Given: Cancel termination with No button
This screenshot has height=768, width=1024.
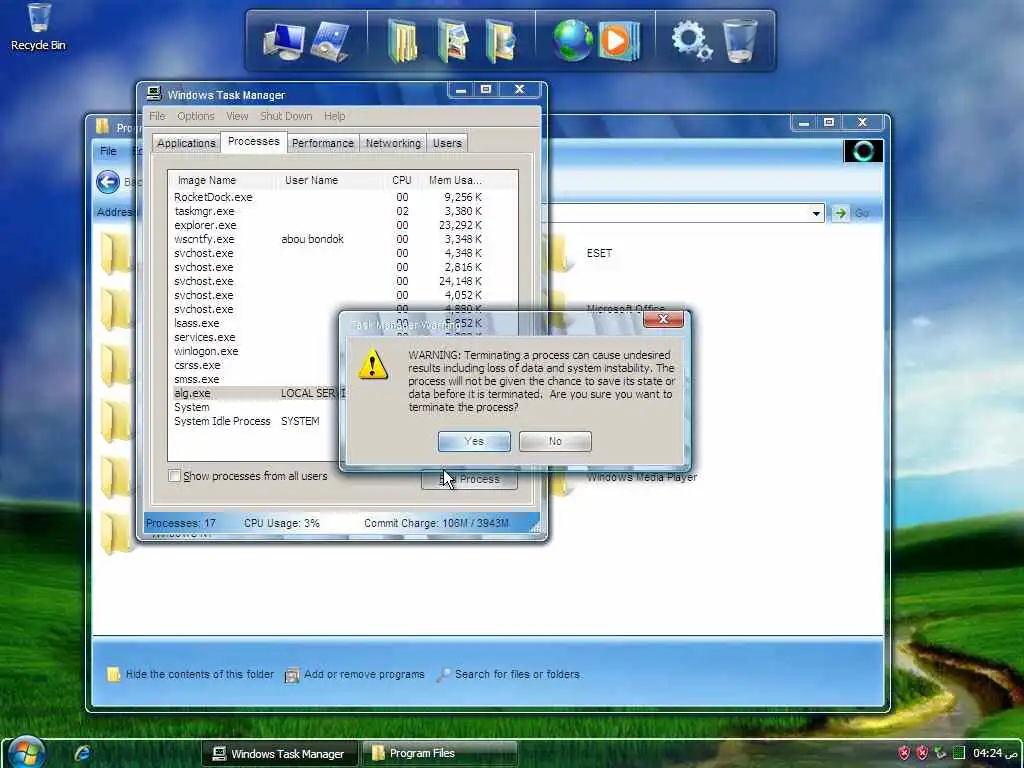Looking at the screenshot, I should pos(555,441).
